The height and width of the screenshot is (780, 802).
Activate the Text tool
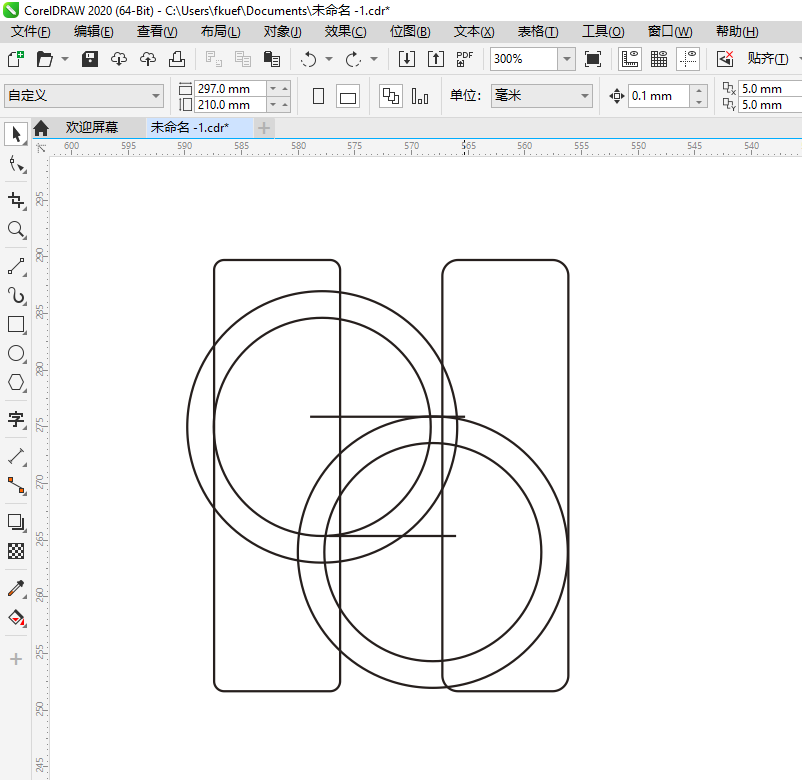[16, 419]
